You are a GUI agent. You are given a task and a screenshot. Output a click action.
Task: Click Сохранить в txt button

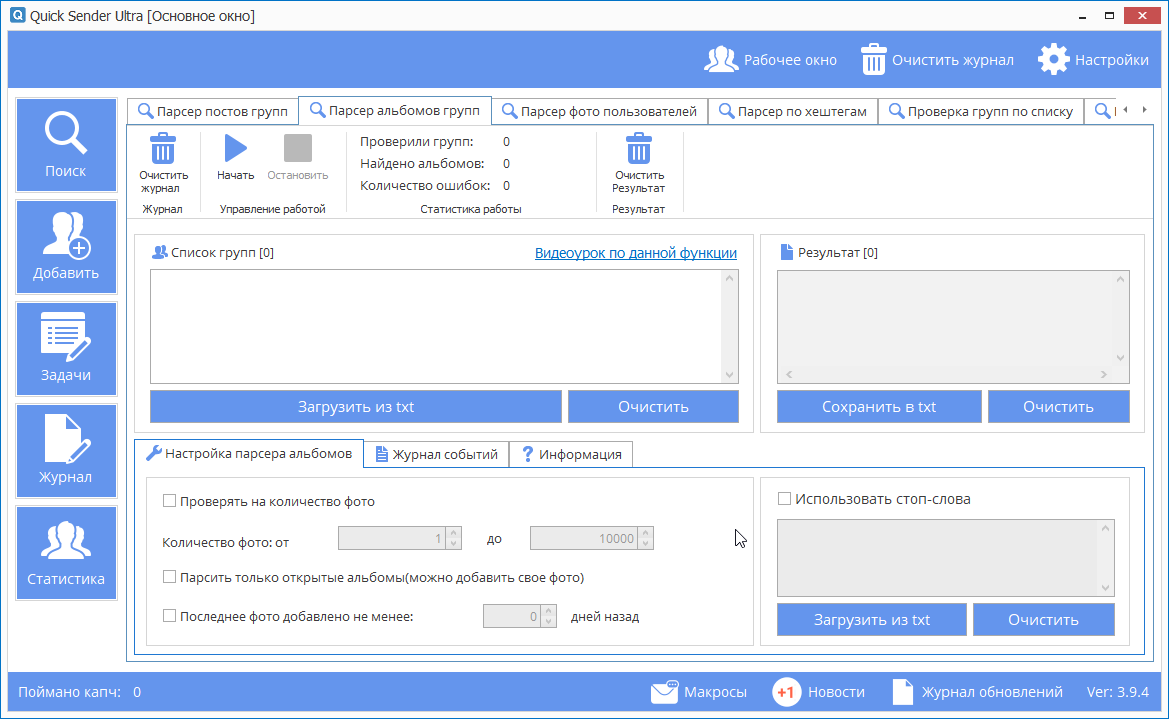[878, 407]
